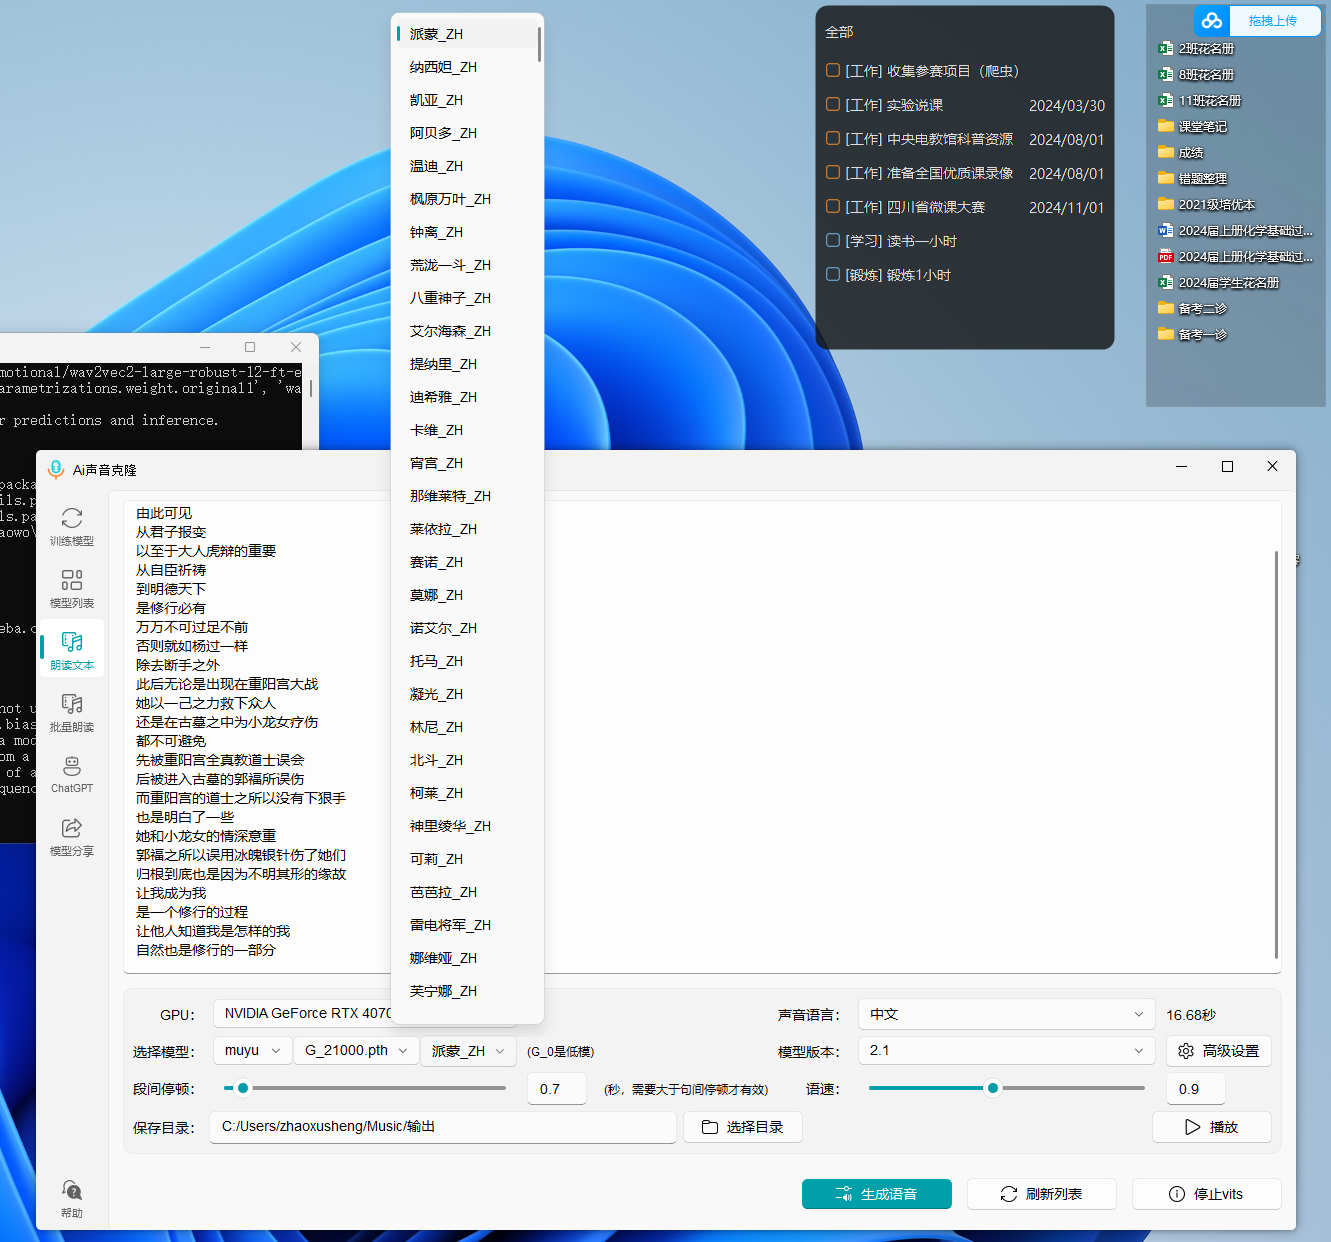Check the 实验说课 task checkbox

click(x=832, y=104)
